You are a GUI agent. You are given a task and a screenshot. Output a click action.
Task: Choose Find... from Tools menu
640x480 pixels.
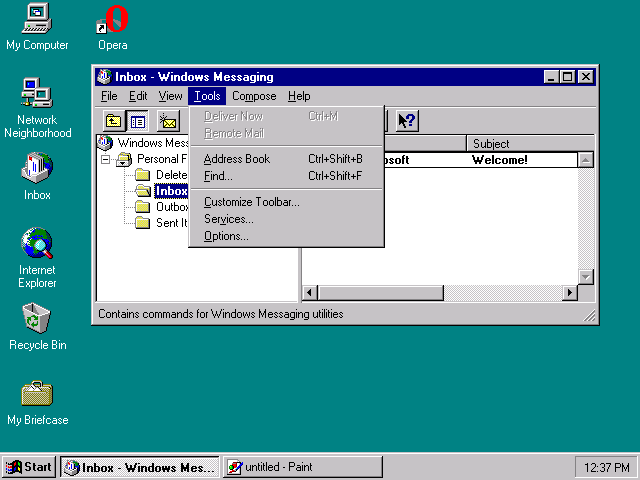point(287,176)
